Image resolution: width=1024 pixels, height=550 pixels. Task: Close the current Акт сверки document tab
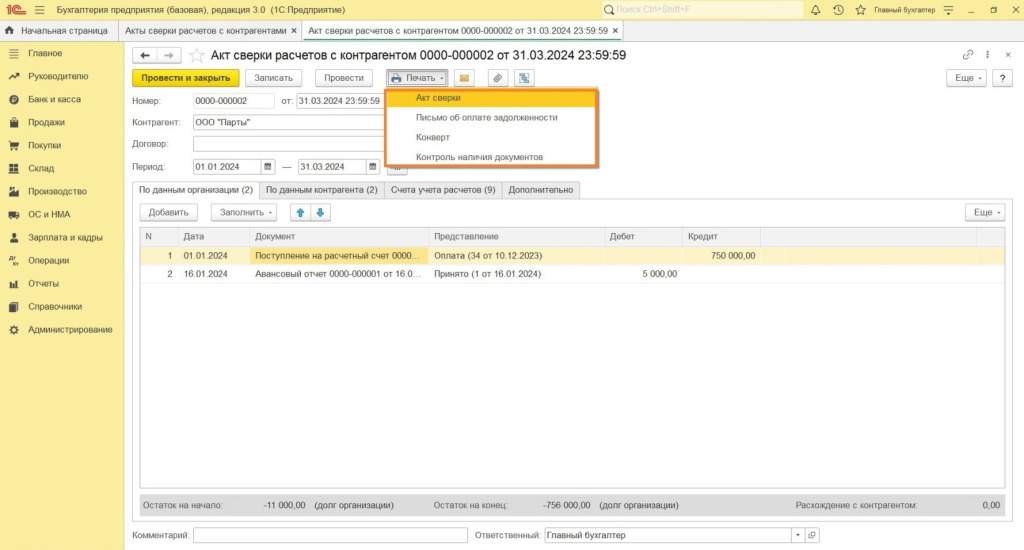pyautogui.click(x=615, y=31)
